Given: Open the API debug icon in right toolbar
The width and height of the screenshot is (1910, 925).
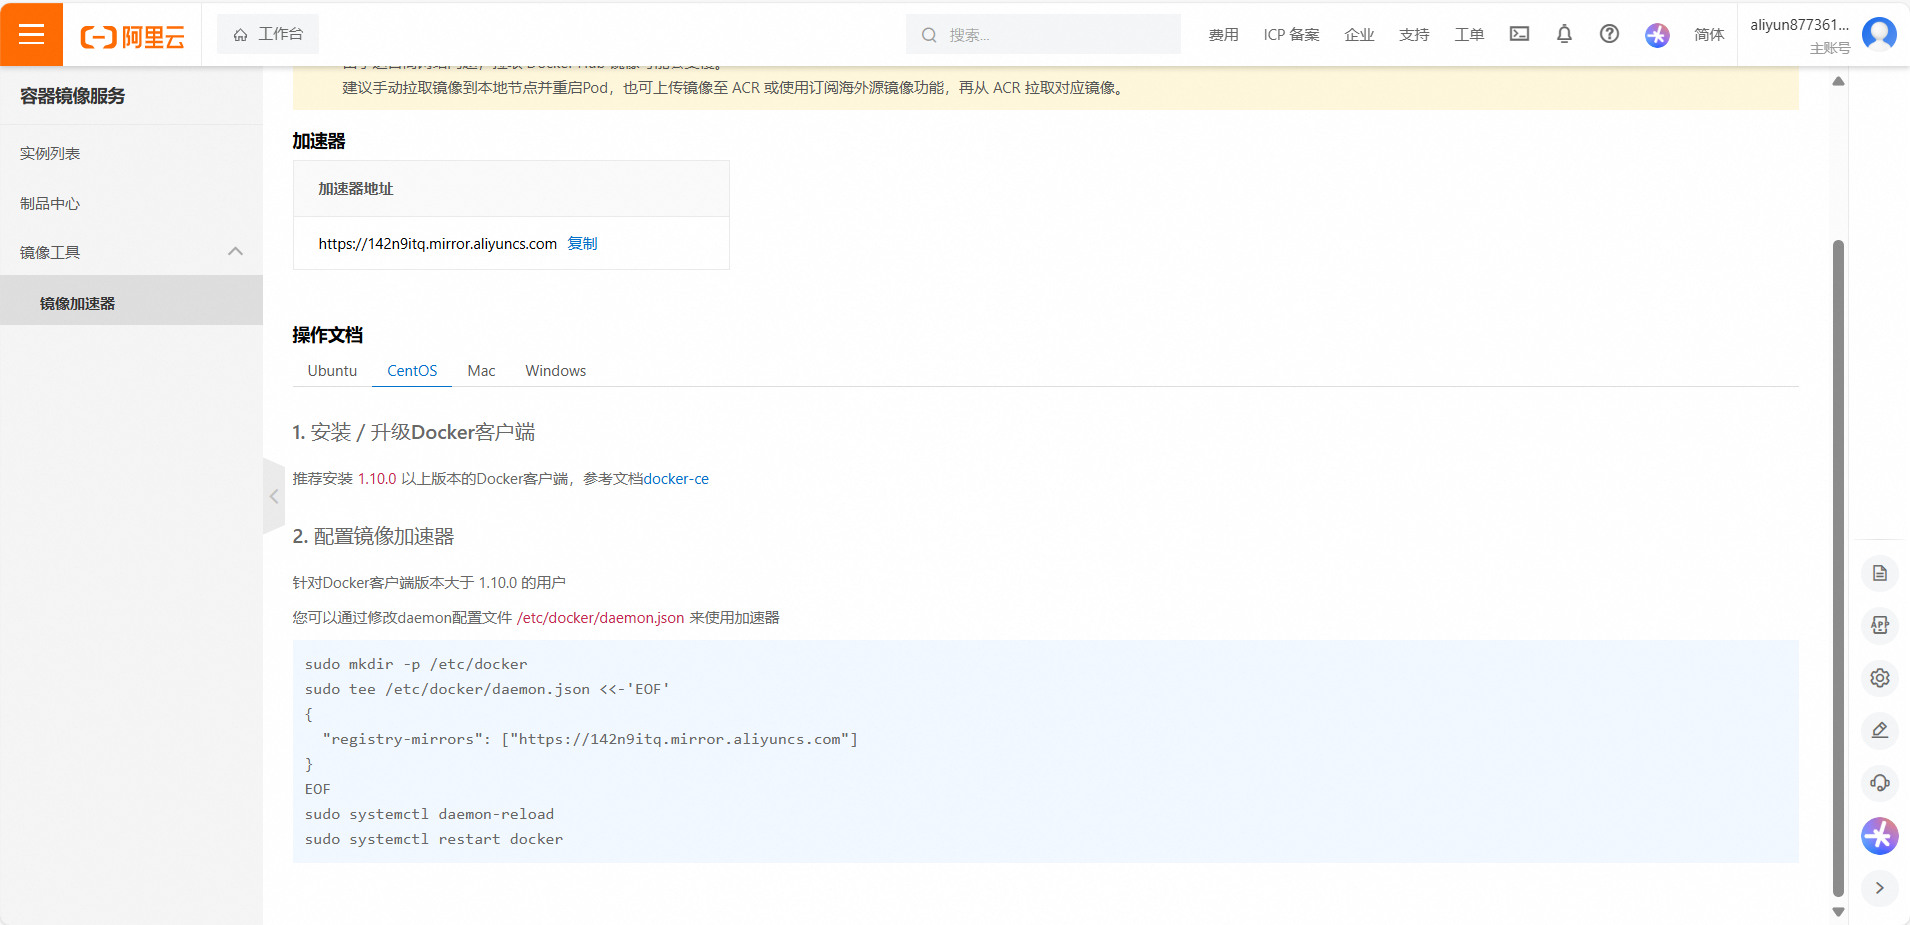Looking at the screenshot, I should point(1880,625).
